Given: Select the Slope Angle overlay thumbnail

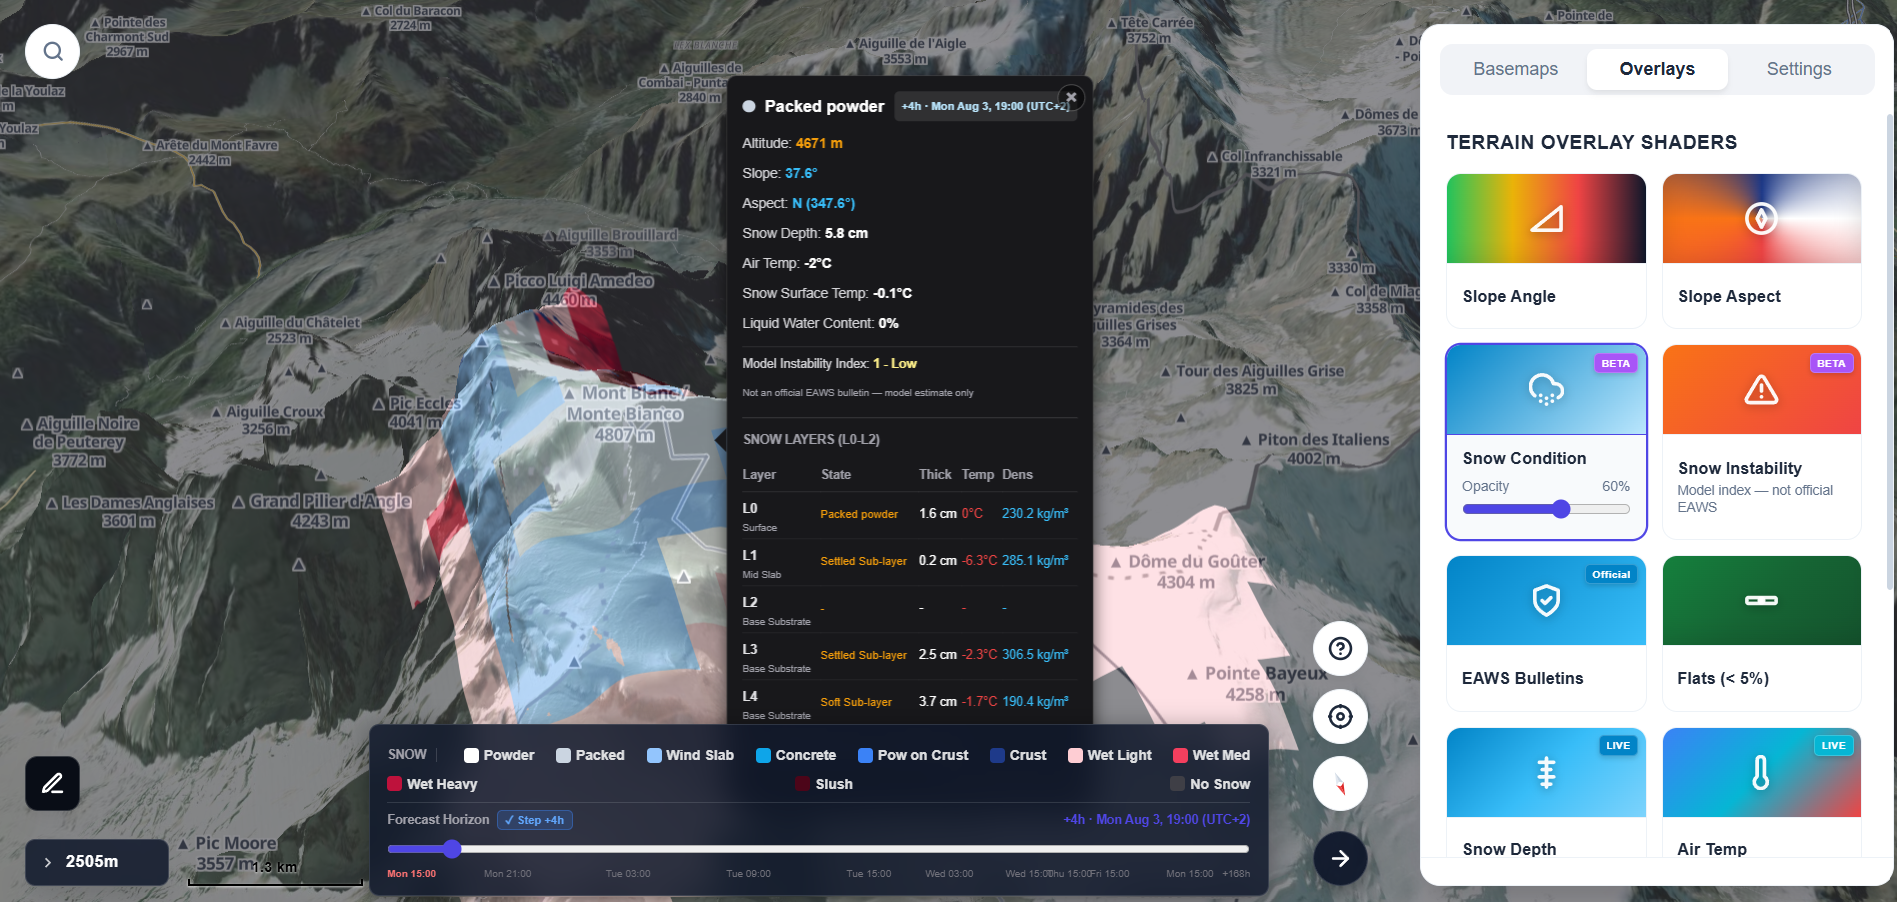Looking at the screenshot, I should point(1546,219).
